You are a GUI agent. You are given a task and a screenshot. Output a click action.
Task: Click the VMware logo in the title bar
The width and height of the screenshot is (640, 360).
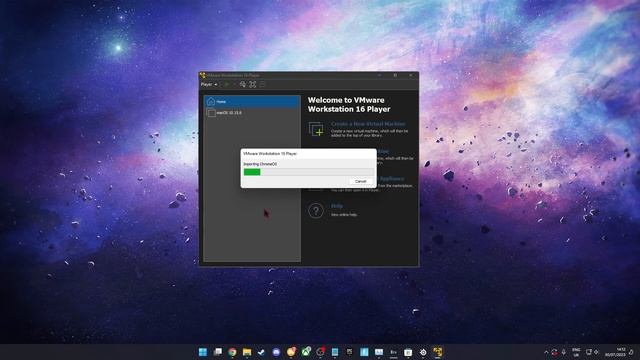click(202, 75)
